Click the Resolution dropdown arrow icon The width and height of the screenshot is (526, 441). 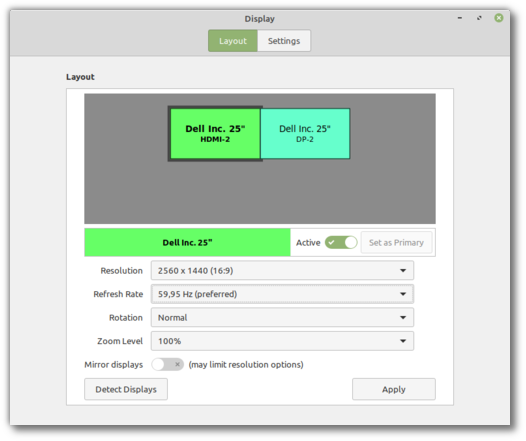(403, 271)
